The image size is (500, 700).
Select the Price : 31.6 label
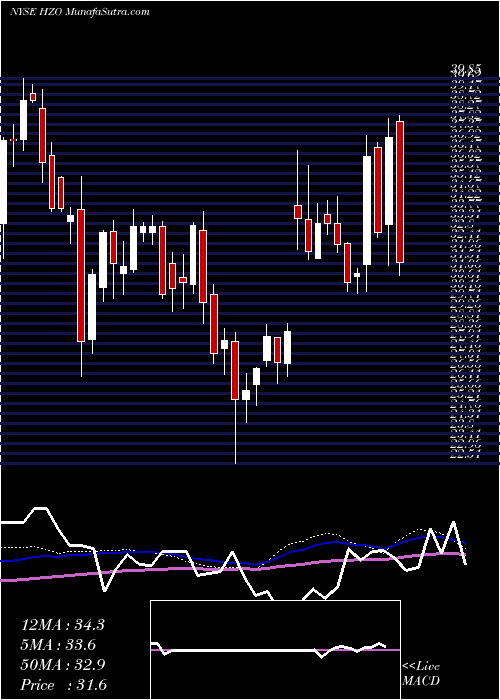(x=64, y=685)
